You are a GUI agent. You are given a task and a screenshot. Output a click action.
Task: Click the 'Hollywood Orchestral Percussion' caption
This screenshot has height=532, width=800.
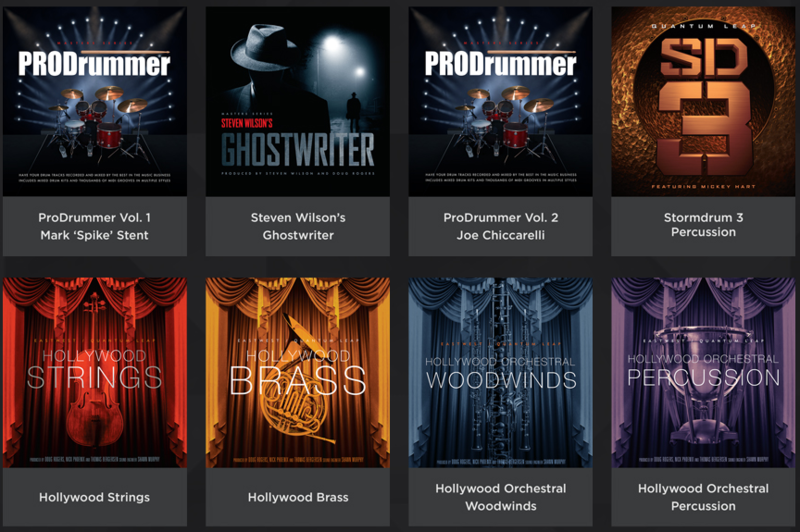click(x=702, y=497)
